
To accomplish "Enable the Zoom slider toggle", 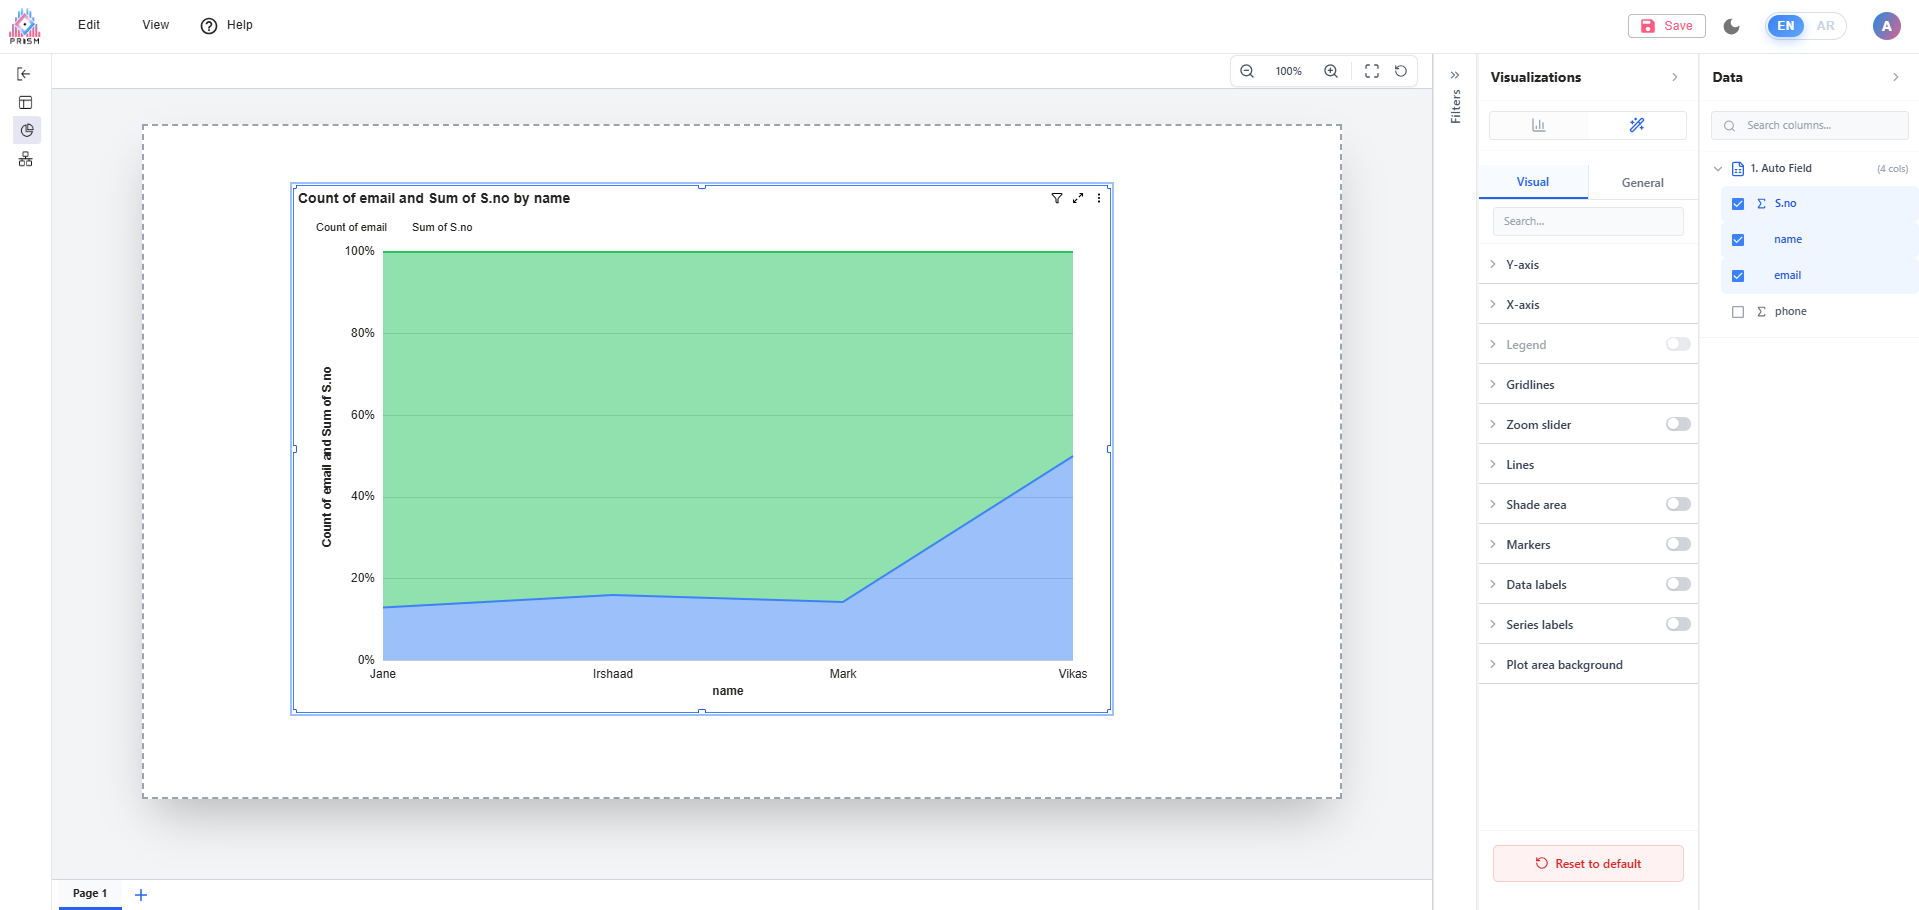I will pyautogui.click(x=1677, y=424).
